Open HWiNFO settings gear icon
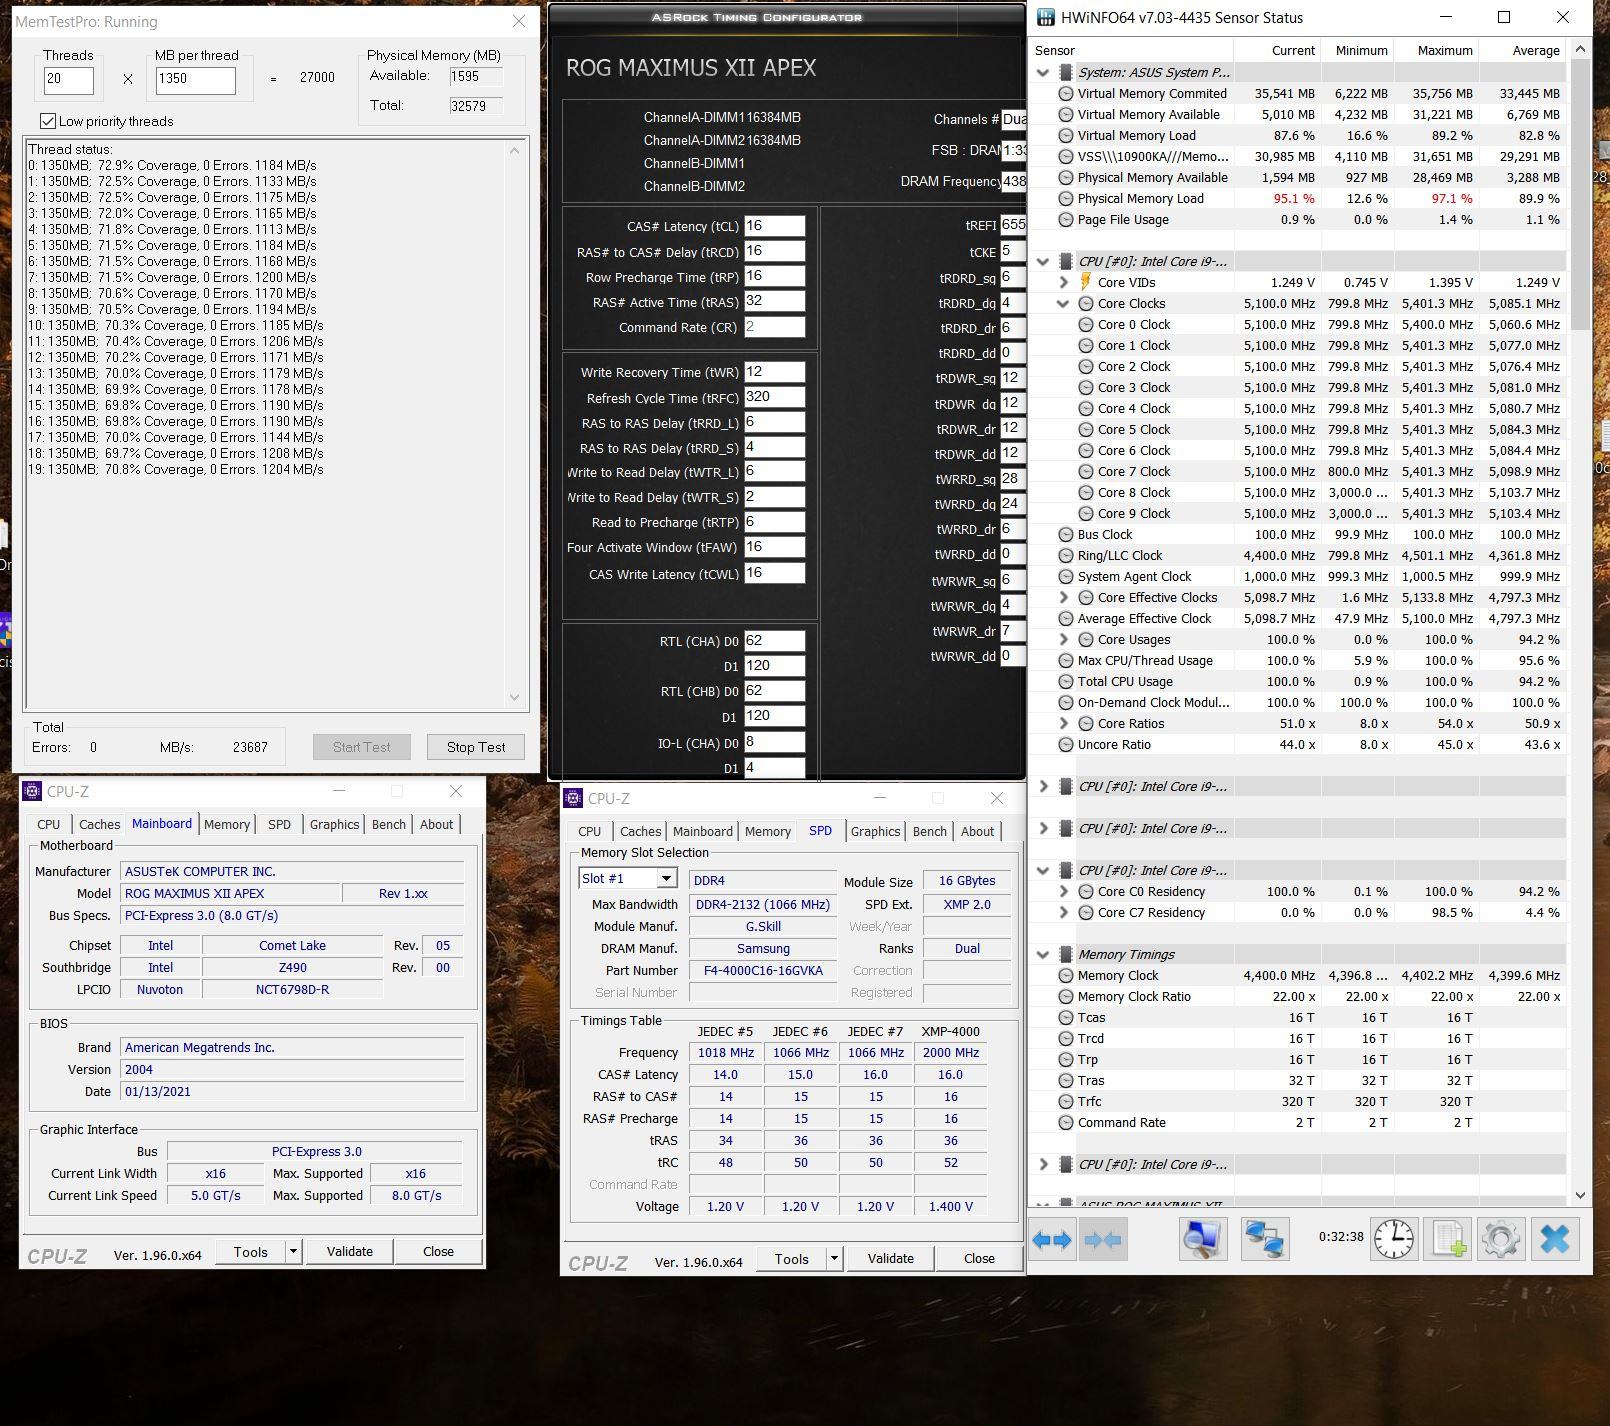 point(1501,1240)
